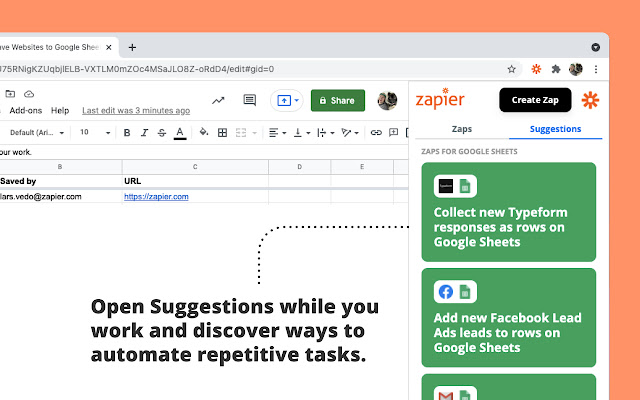Open the font family dropdown Default (Ari...)
The image size is (640, 400).
point(37,133)
